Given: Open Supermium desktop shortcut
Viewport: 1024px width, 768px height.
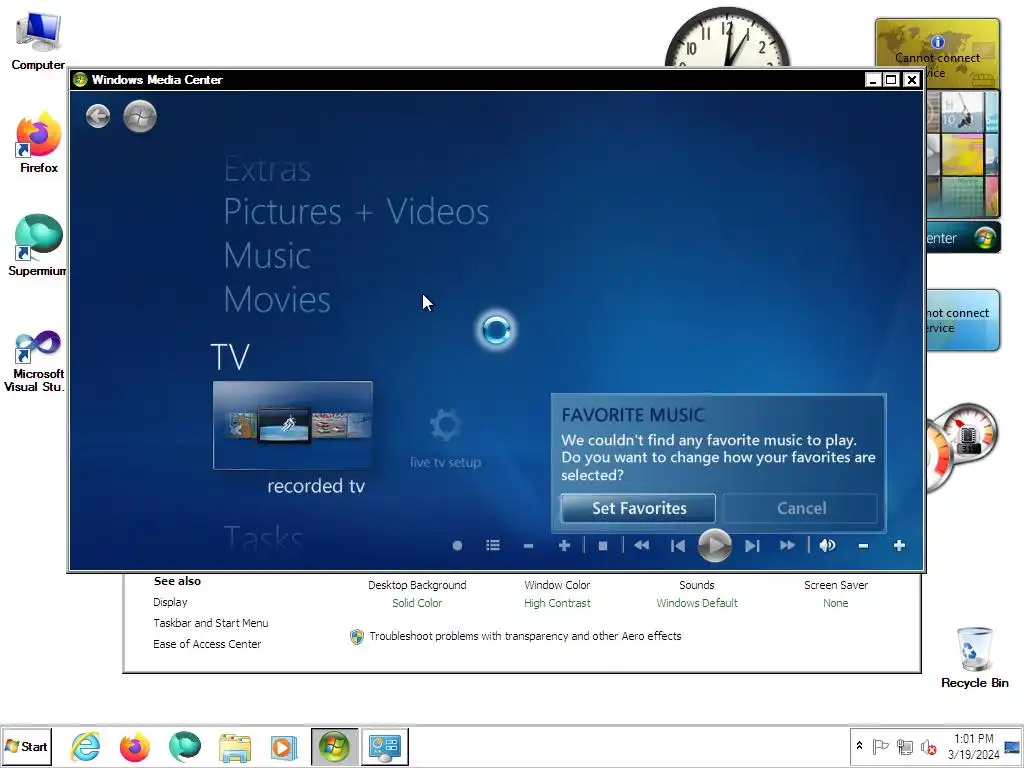Looking at the screenshot, I should (x=37, y=246).
